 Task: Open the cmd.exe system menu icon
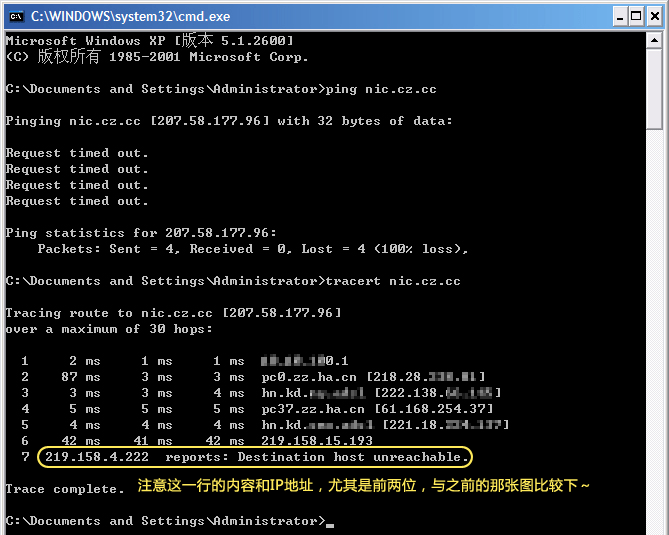[15, 15]
